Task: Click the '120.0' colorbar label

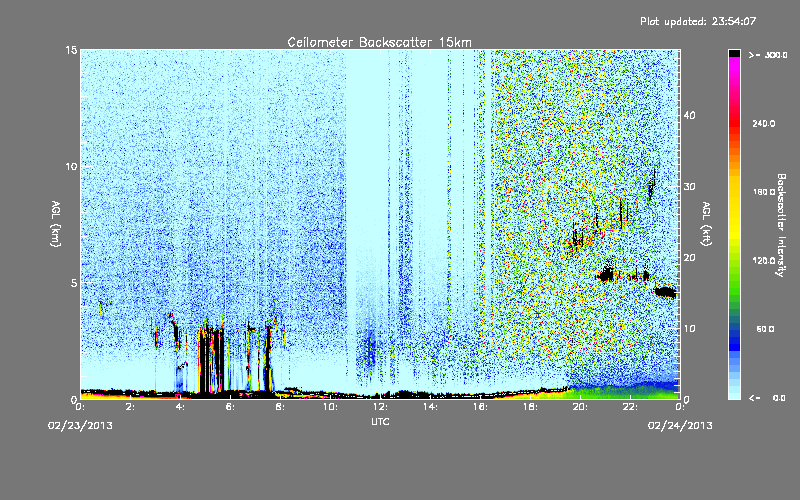Action: coord(764,261)
